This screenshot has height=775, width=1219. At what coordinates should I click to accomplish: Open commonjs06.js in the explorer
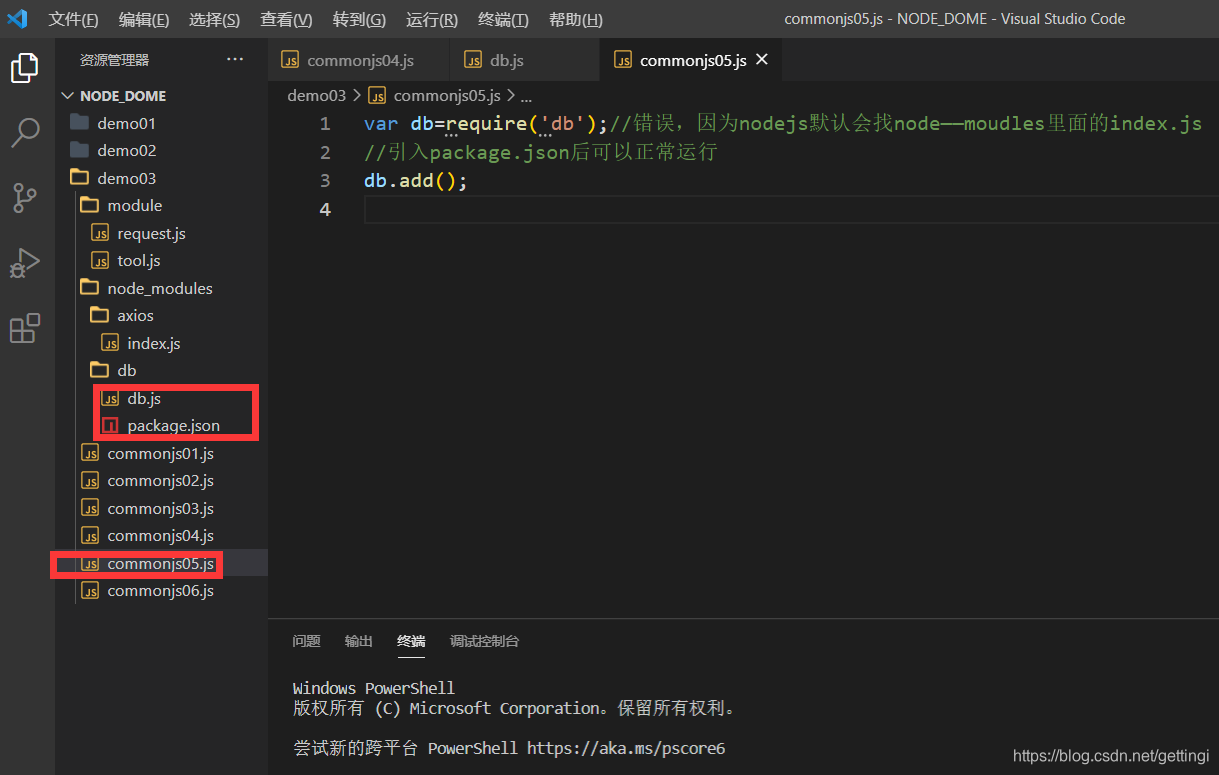tap(161, 591)
